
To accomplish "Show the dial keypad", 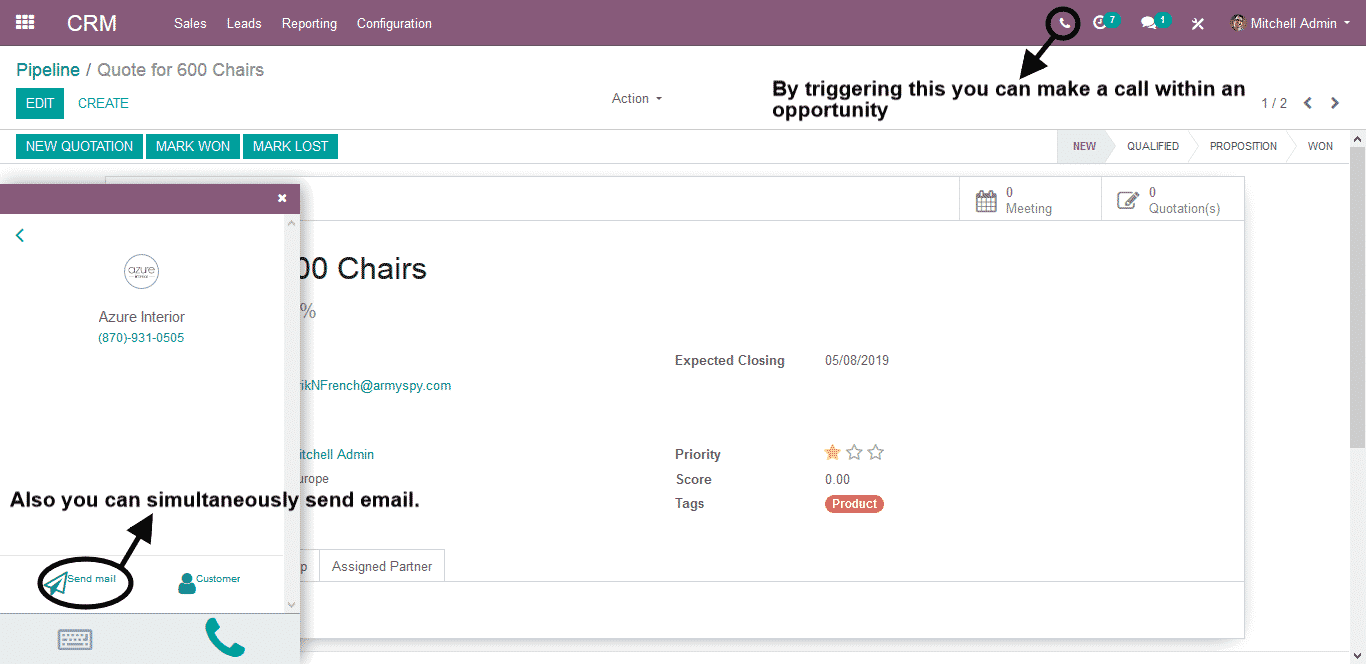I will pos(75,639).
